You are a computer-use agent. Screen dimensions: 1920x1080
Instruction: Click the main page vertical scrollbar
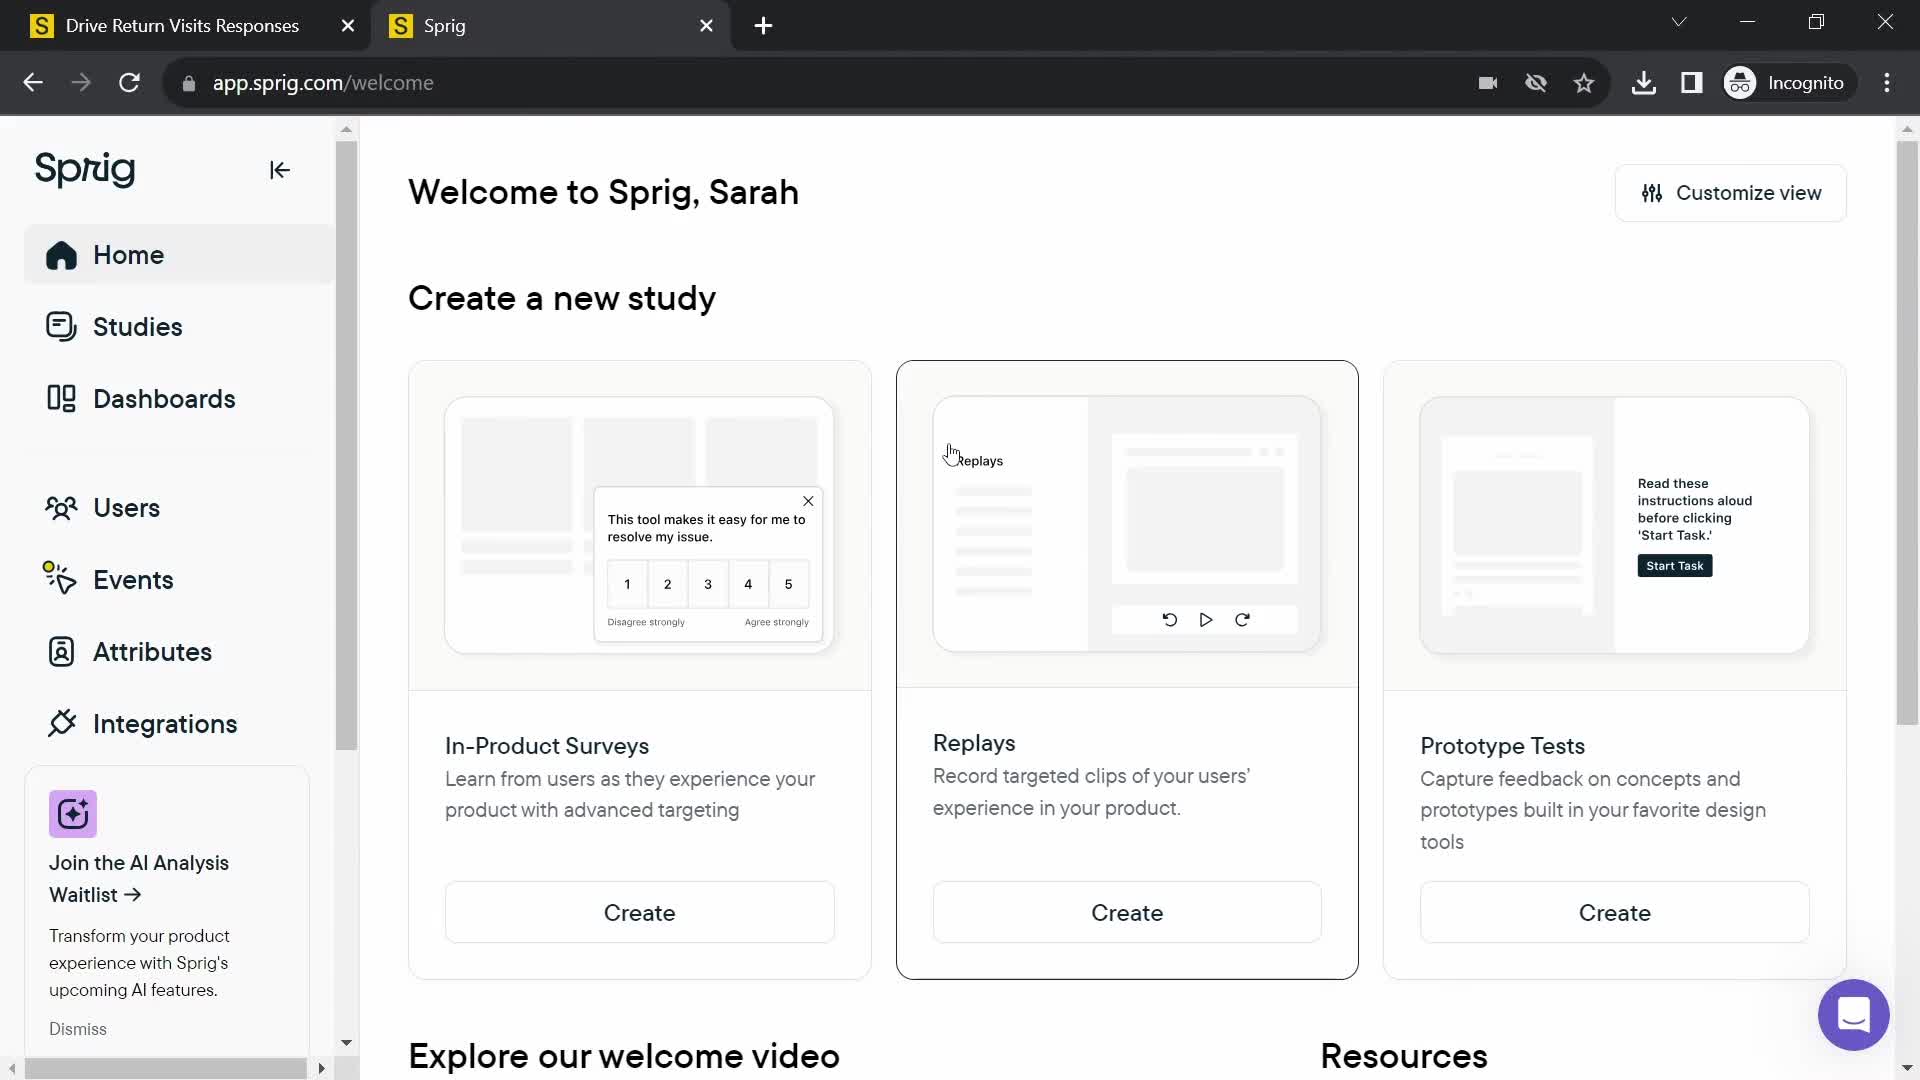(1907, 433)
